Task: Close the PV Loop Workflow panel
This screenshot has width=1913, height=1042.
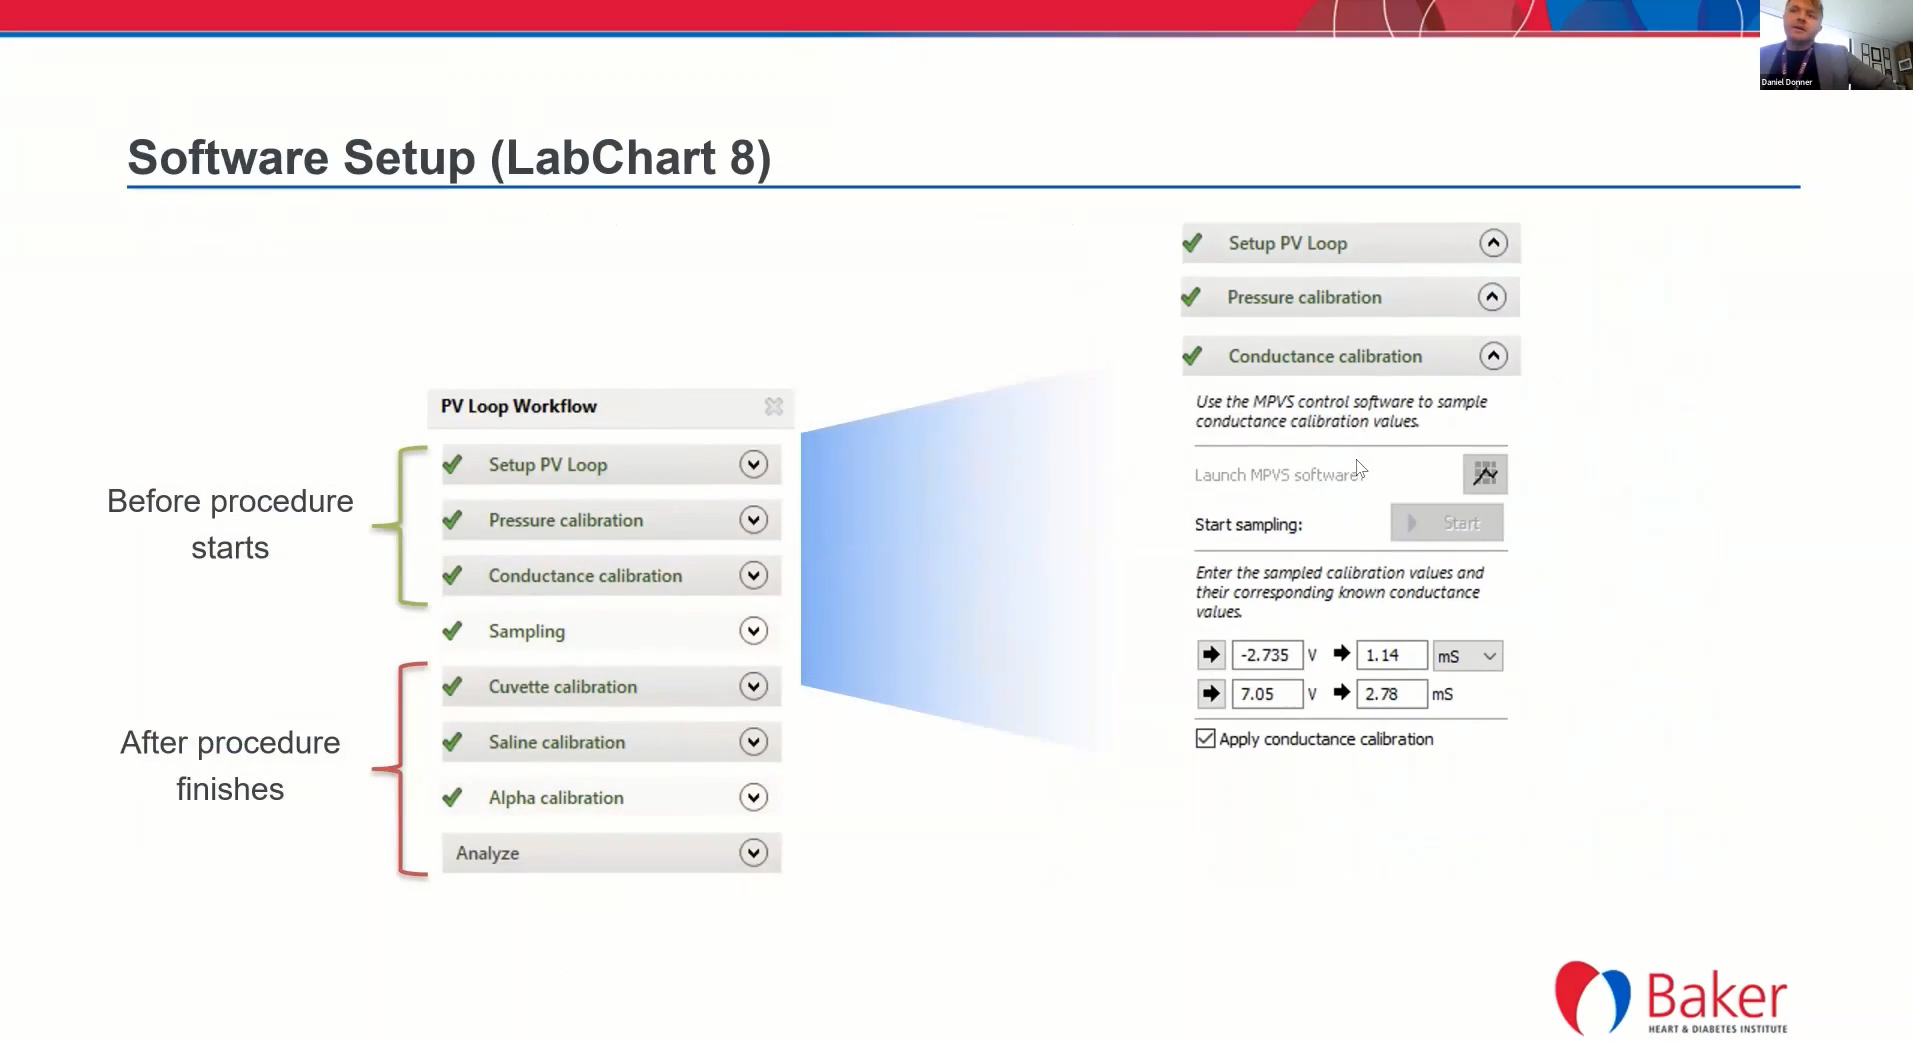Action: click(773, 406)
